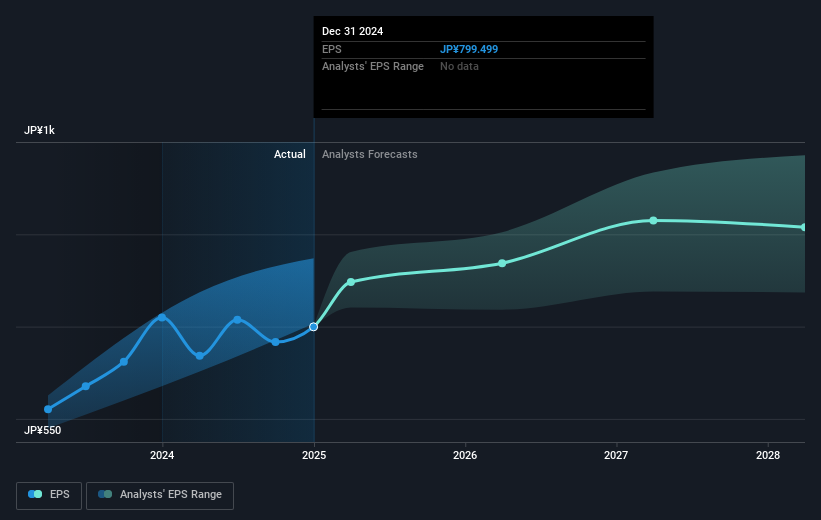Click the 2025 x-axis label
Image resolution: width=821 pixels, height=520 pixels.
(314, 455)
